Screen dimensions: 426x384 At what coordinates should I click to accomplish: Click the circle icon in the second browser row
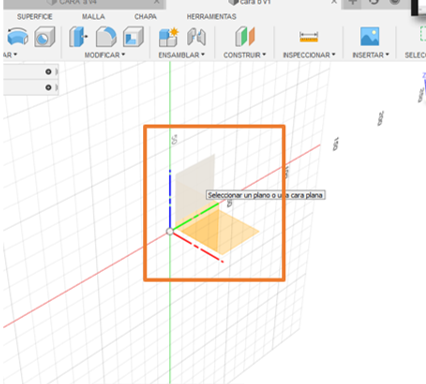[48, 87]
